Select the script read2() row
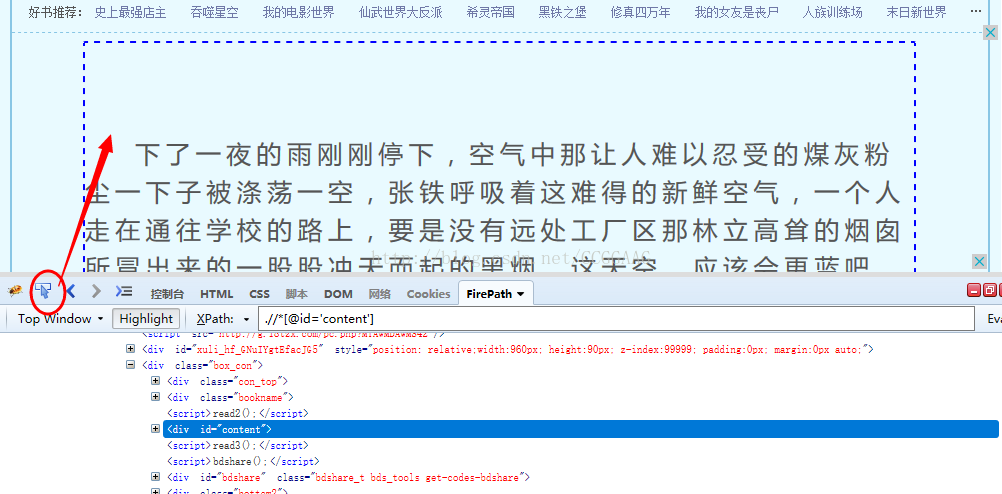Screen dimensions: 1002x494 (238, 413)
